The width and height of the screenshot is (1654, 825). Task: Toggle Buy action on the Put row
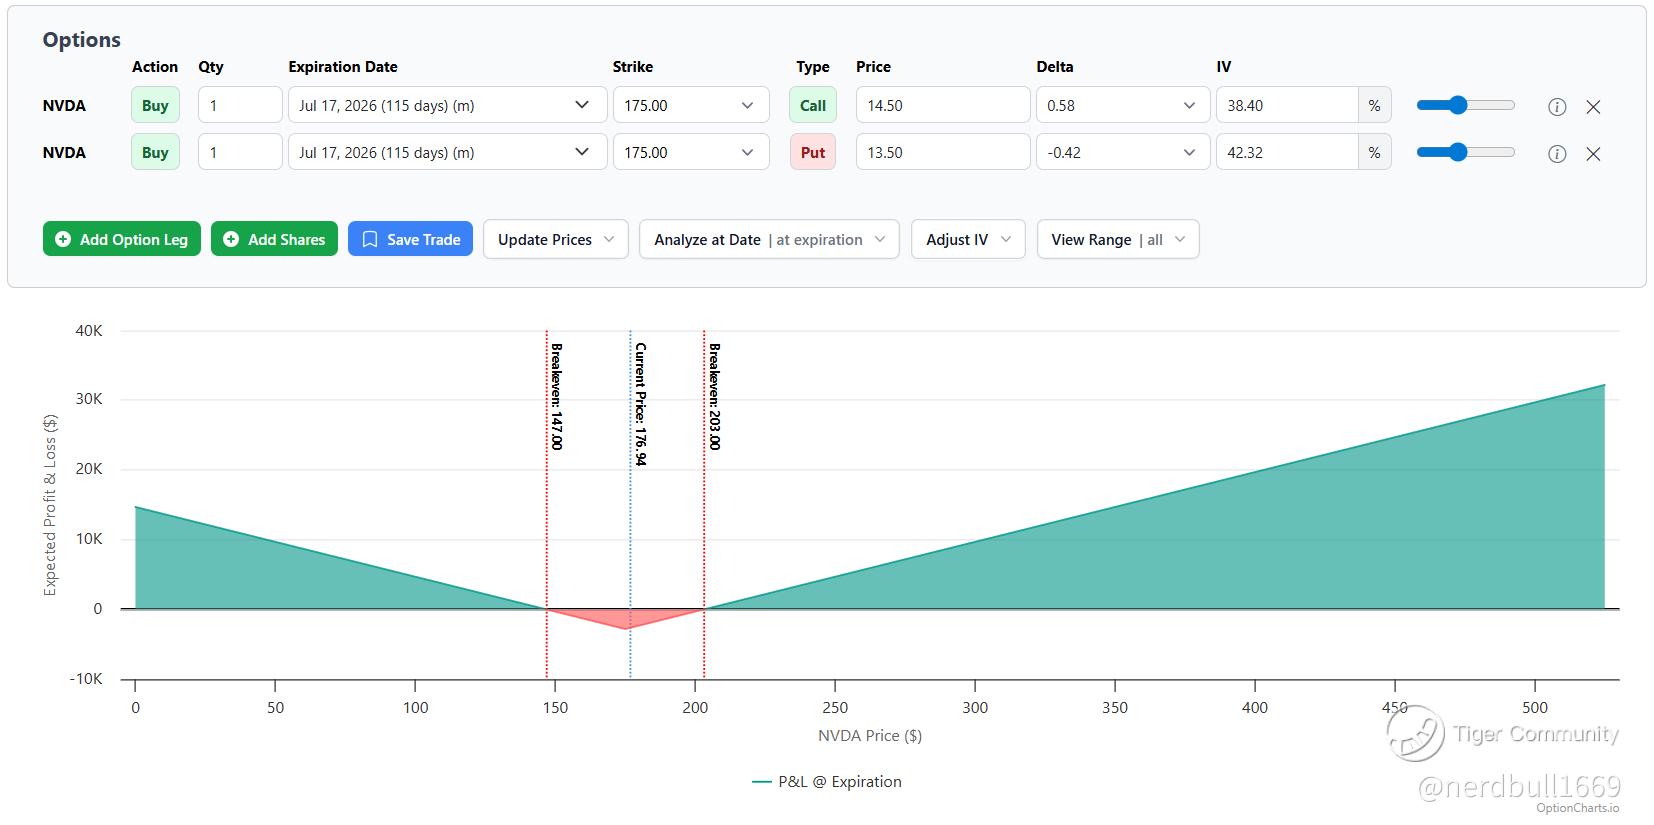[x=155, y=152]
